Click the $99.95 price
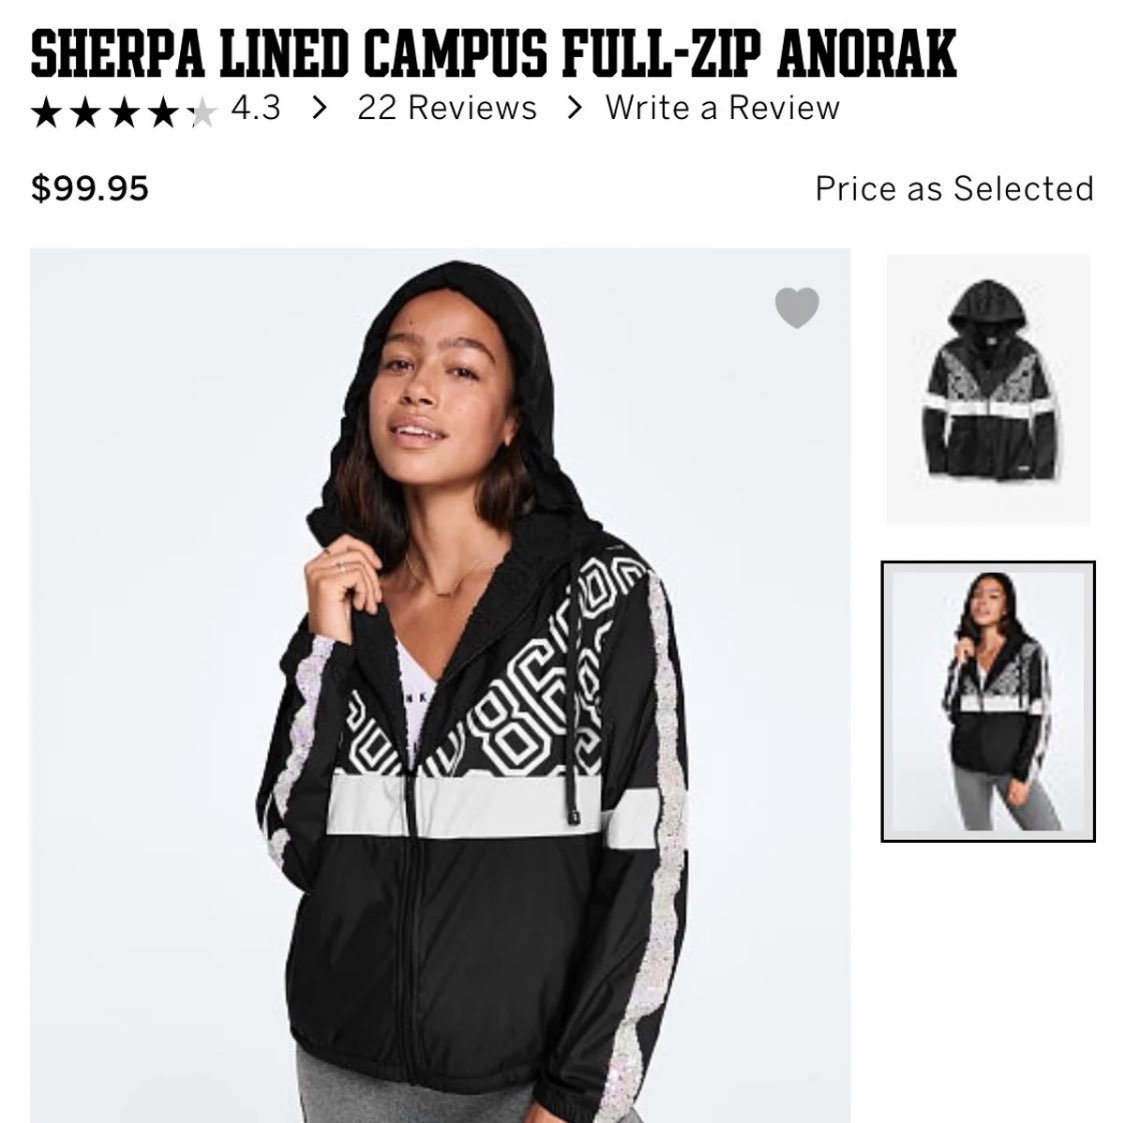The image size is (1123, 1123). [90, 188]
